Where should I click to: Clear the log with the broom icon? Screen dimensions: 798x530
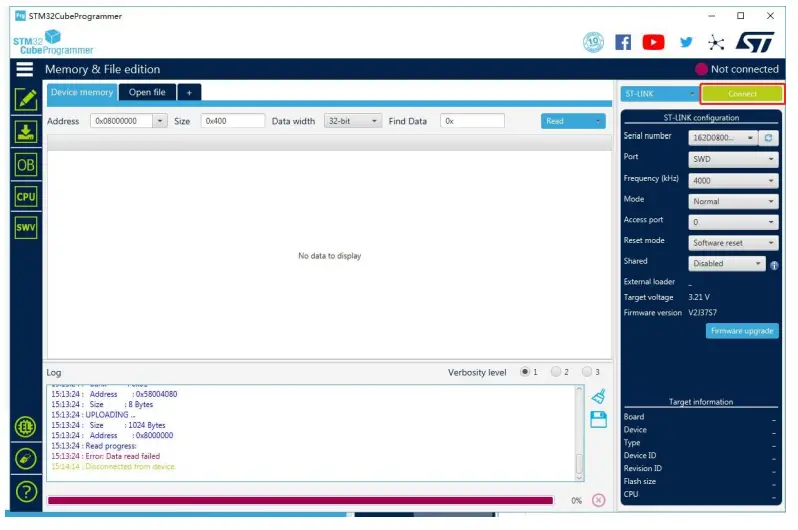point(598,396)
